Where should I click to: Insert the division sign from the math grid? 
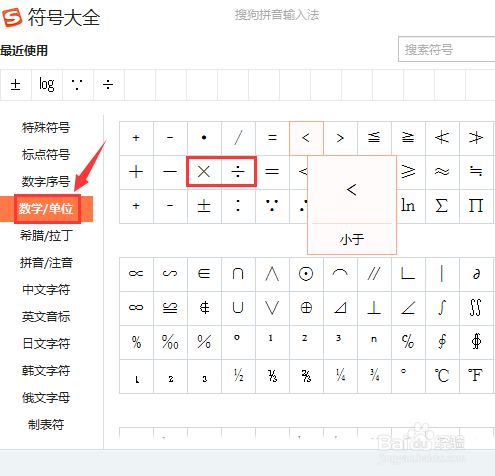[x=238, y=172]
